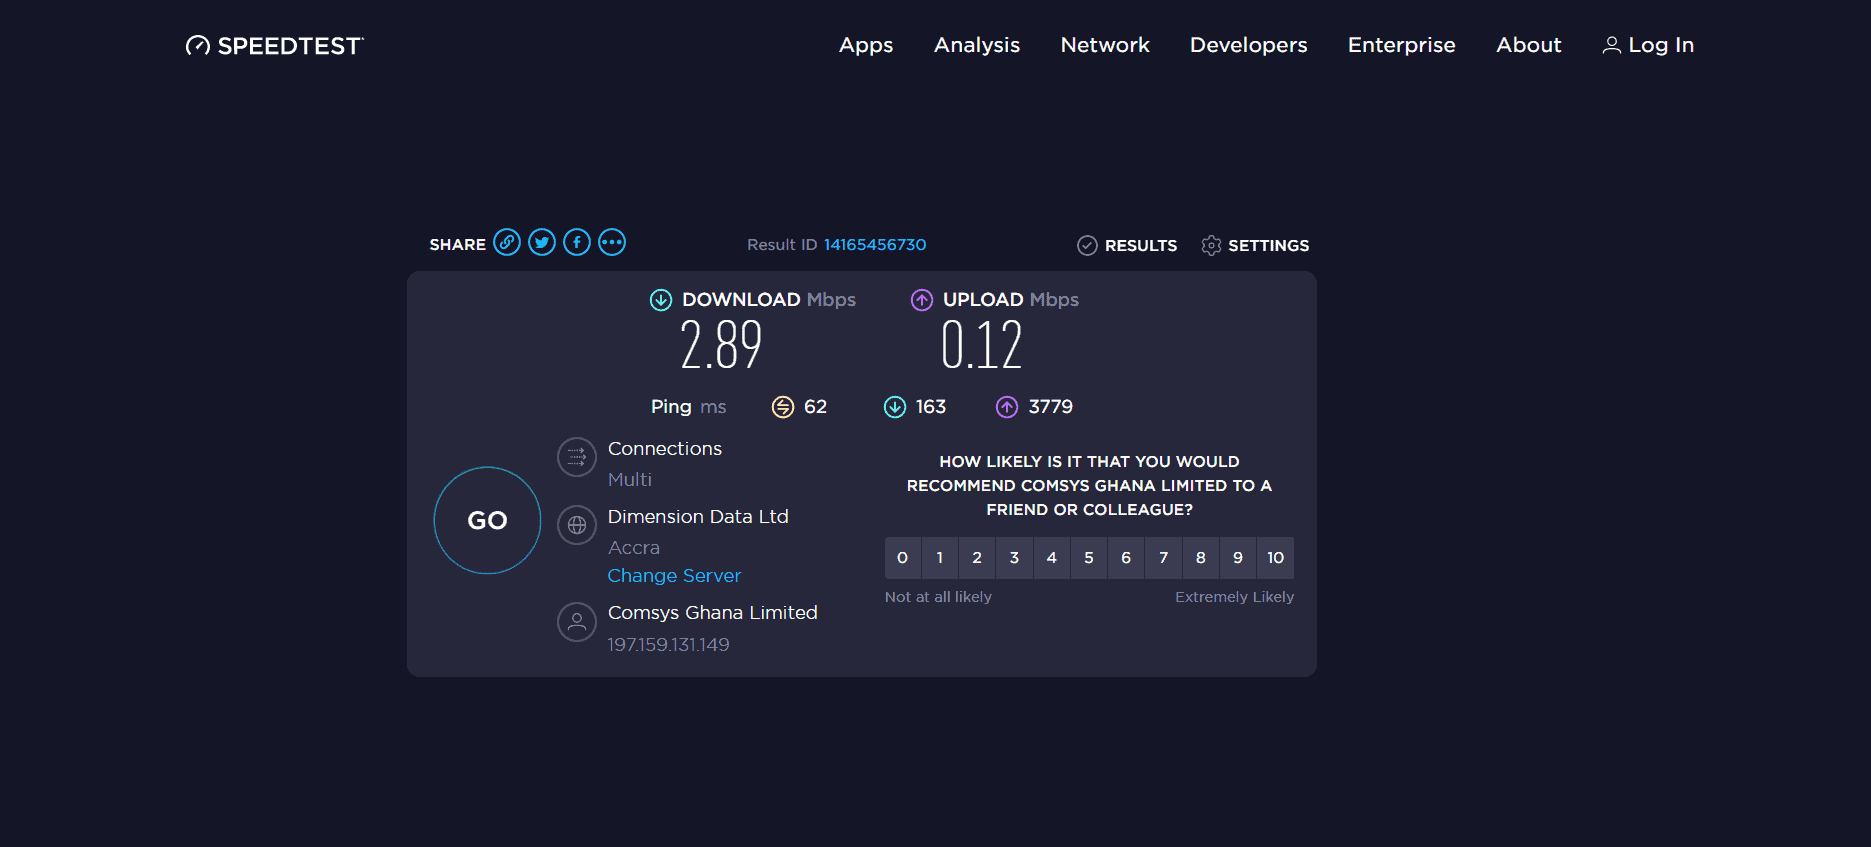
Task: Open the Developers menu
Action: [1249, 45]
